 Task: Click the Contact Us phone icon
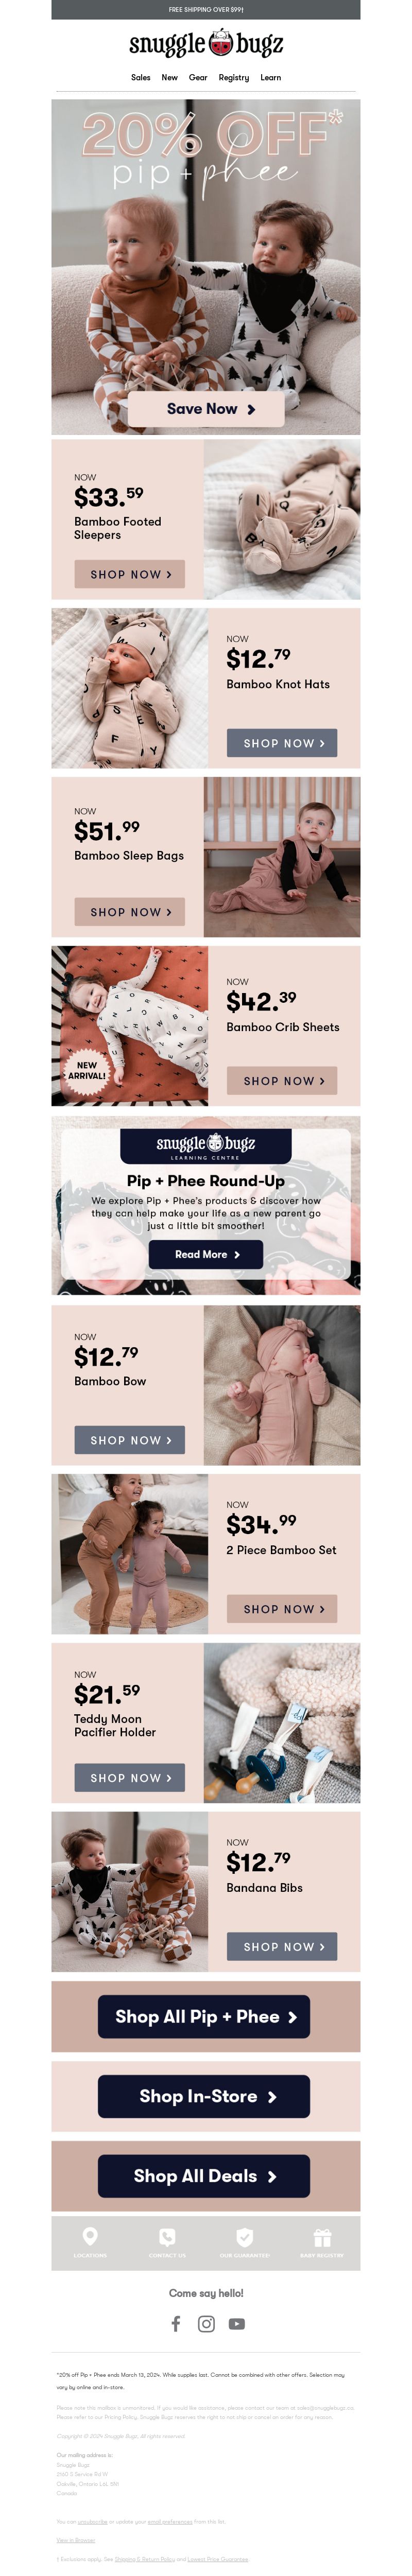tap(167, 2236)
